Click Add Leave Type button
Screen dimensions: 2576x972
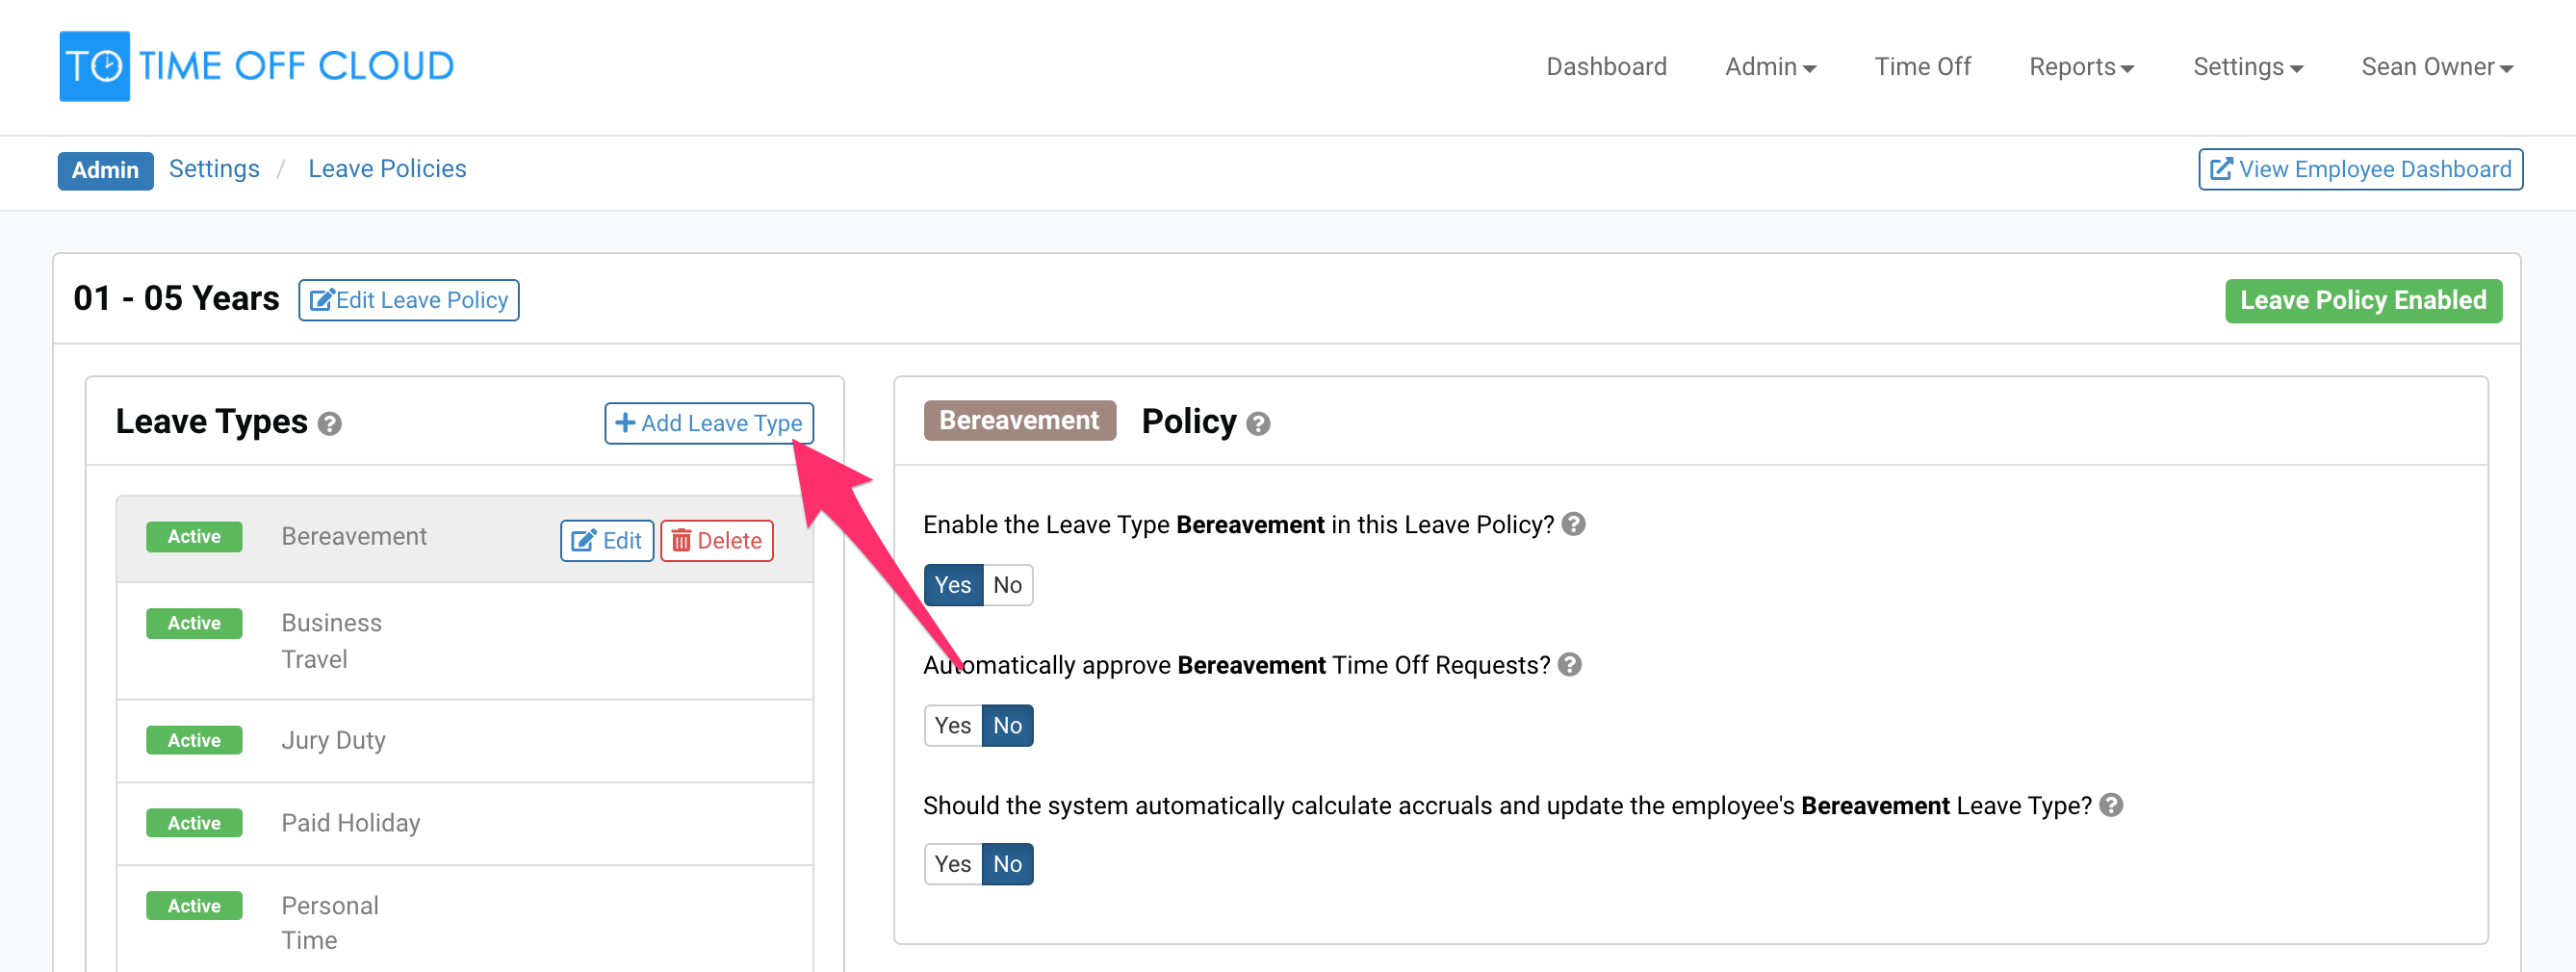[709, 423]
